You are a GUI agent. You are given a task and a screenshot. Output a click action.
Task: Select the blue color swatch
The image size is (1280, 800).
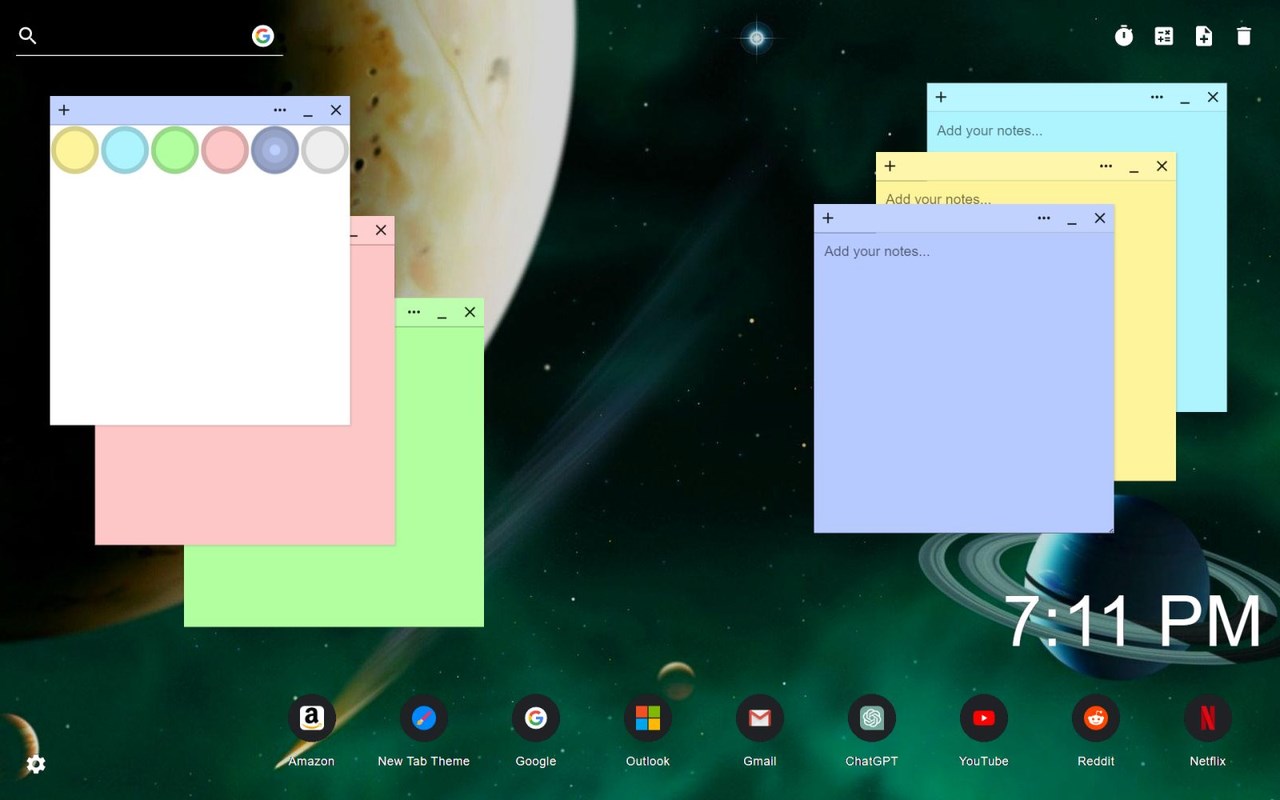tap(275, 150)
